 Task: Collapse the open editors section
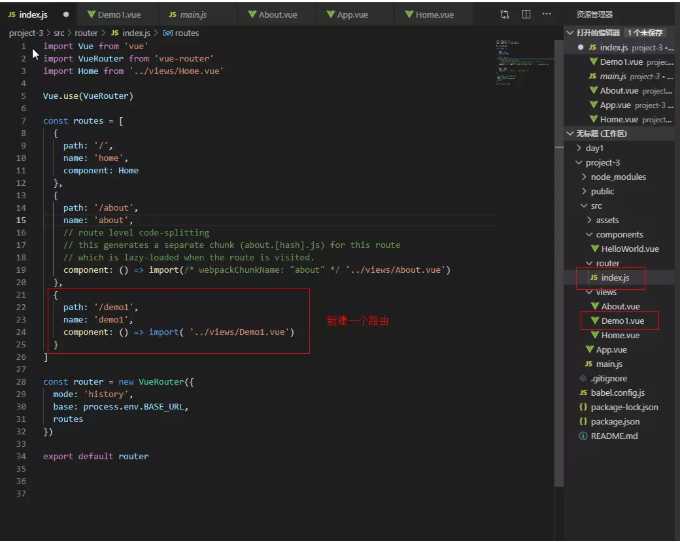(570, 33)
